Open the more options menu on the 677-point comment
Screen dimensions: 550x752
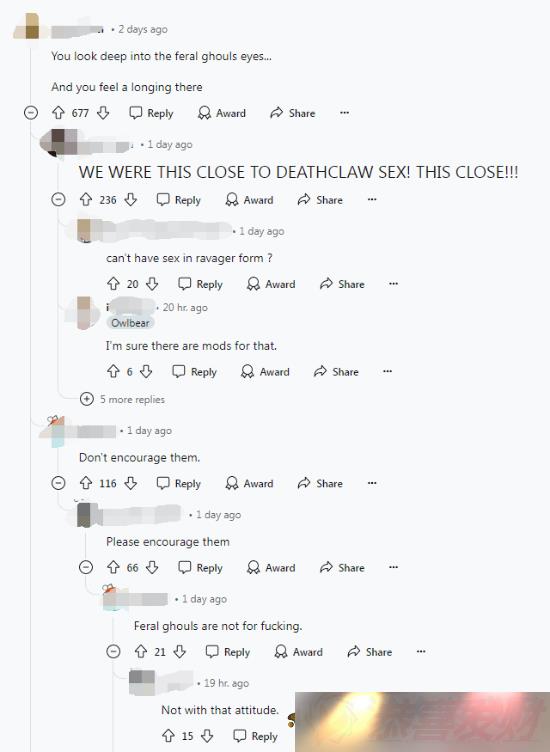click(344, 113)
